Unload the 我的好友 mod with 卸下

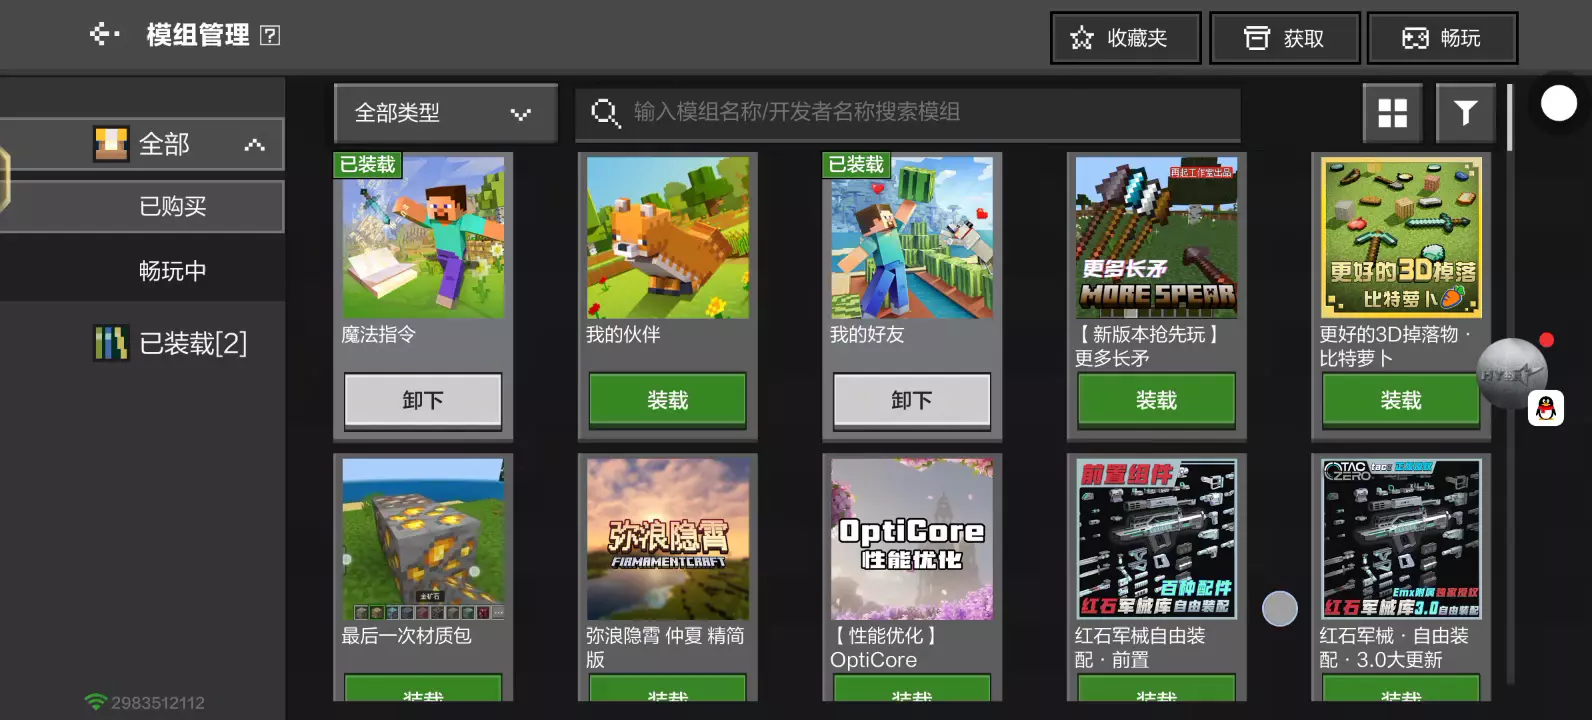[912, 401]
